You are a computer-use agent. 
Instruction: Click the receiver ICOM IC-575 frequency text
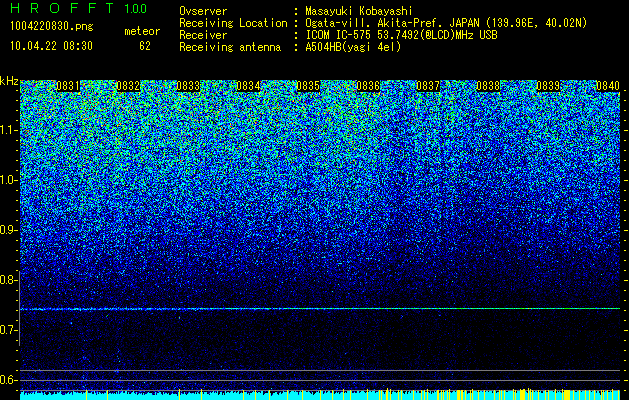point(401,35)
